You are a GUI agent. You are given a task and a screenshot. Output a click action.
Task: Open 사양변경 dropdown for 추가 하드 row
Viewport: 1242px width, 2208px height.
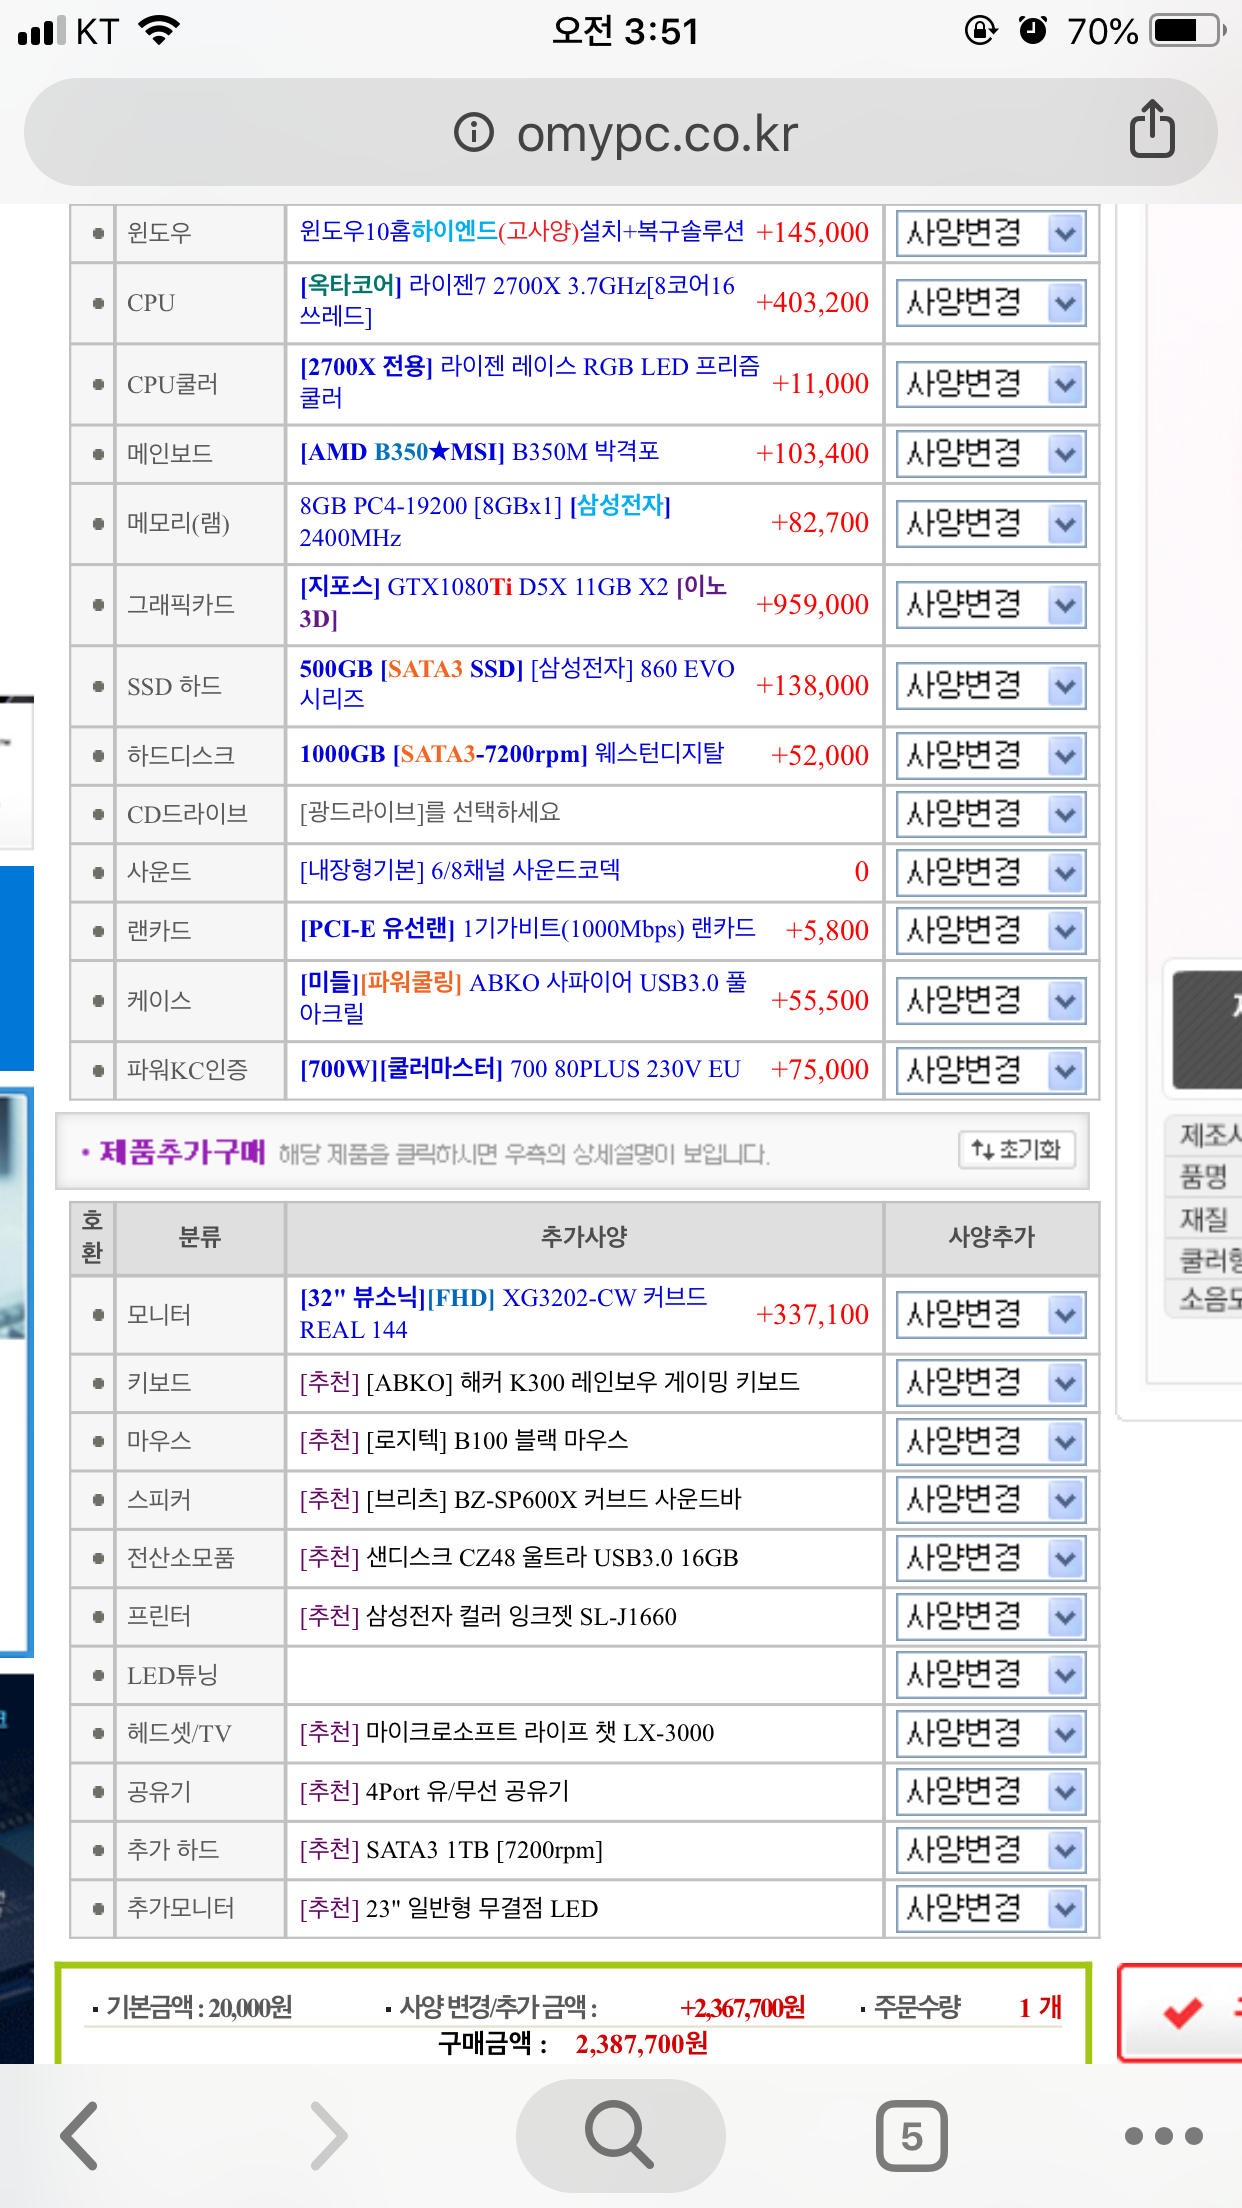pyautogui.click(x=991, y=1850)
